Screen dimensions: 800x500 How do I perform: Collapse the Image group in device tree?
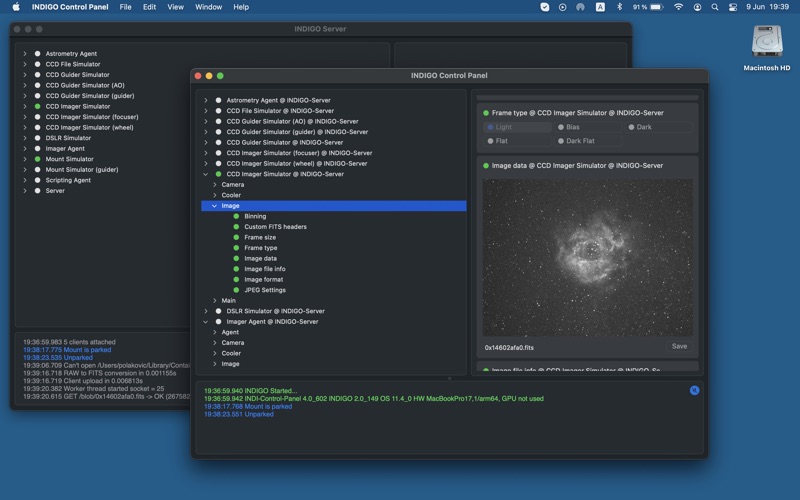pos(214,206)
